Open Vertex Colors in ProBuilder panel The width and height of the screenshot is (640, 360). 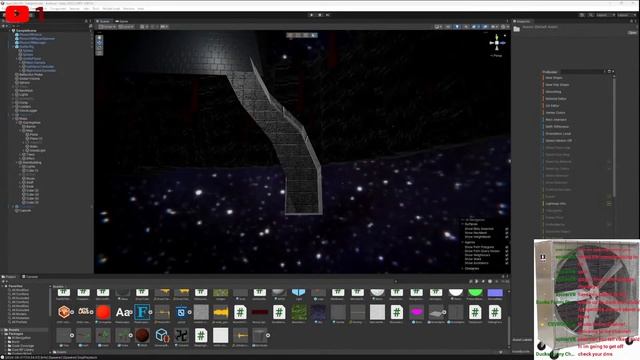[556, 112]
